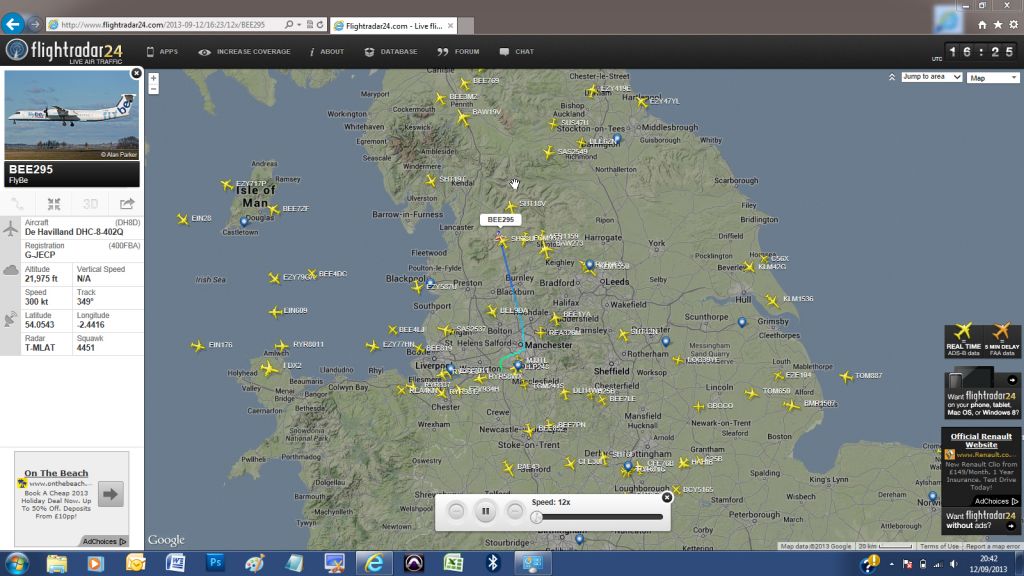Select flight EZY47YL plane icon
Image resolution: width=1024 pixels, height=576 pixels.
(x=642, y=102)
